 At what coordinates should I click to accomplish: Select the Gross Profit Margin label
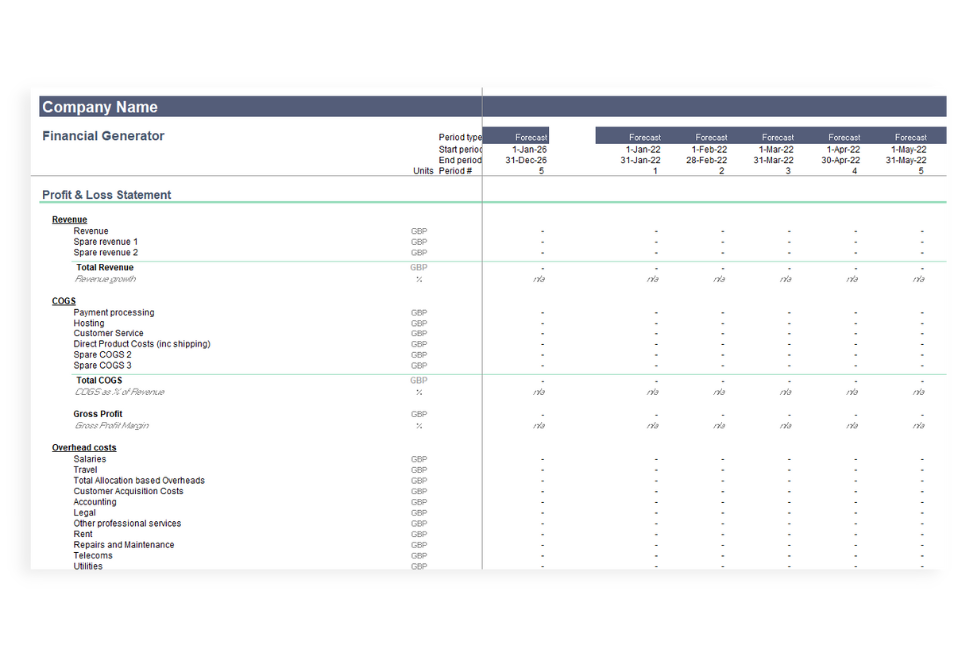pos(112,425)
